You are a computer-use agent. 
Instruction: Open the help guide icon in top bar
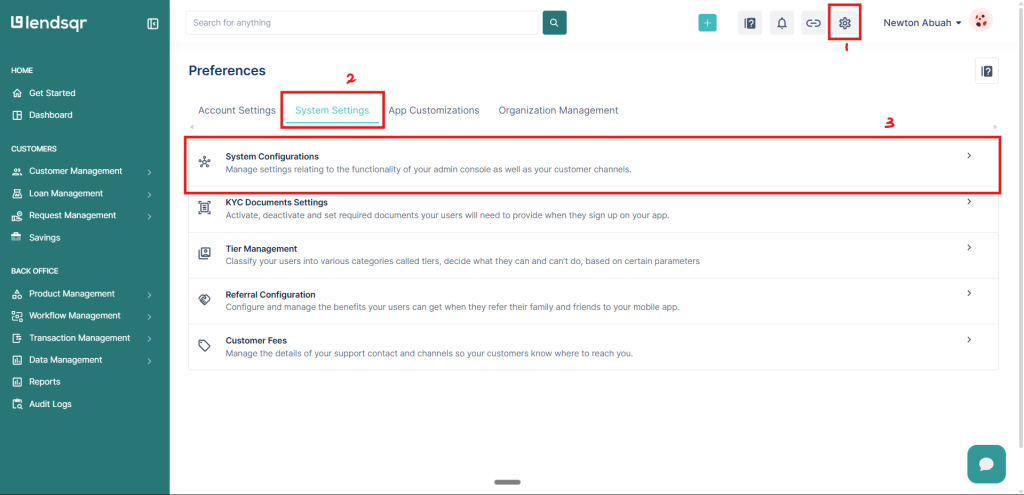[x=749, y=23]
